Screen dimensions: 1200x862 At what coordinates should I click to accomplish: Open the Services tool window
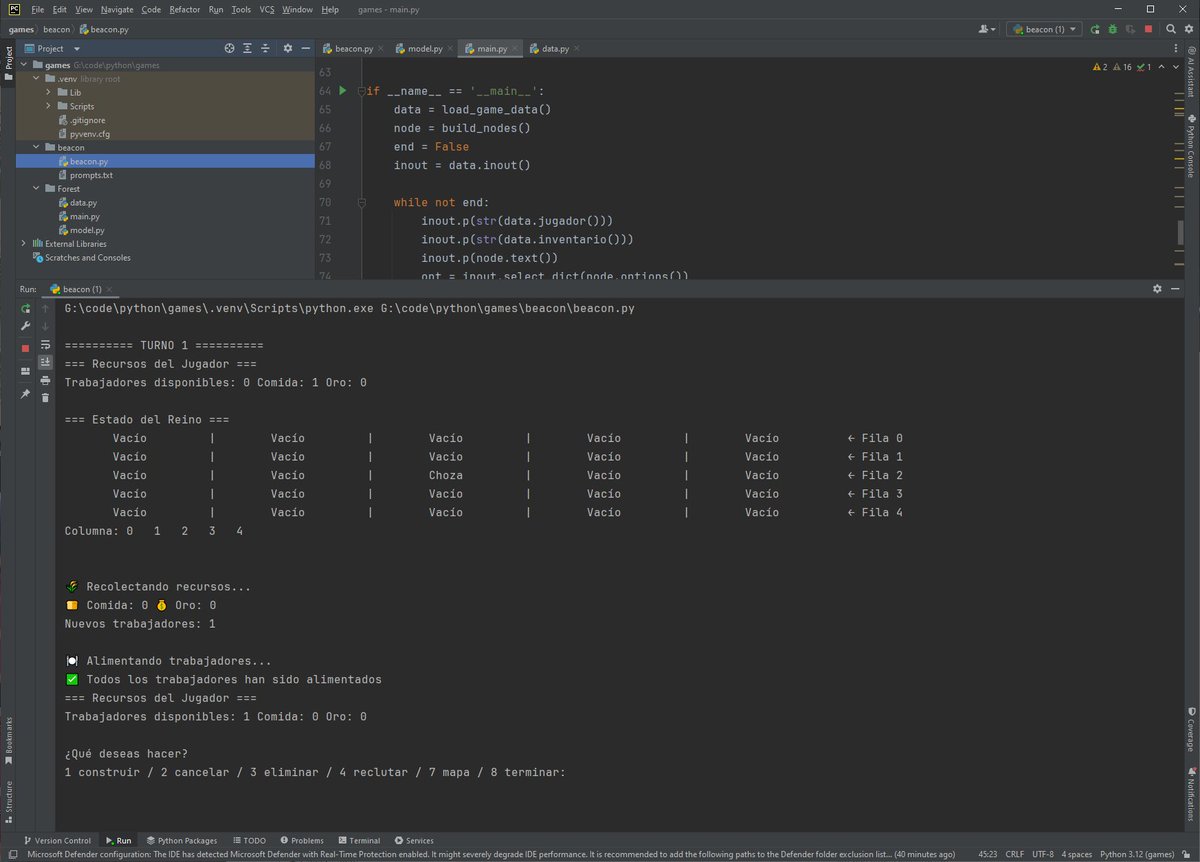414,841
